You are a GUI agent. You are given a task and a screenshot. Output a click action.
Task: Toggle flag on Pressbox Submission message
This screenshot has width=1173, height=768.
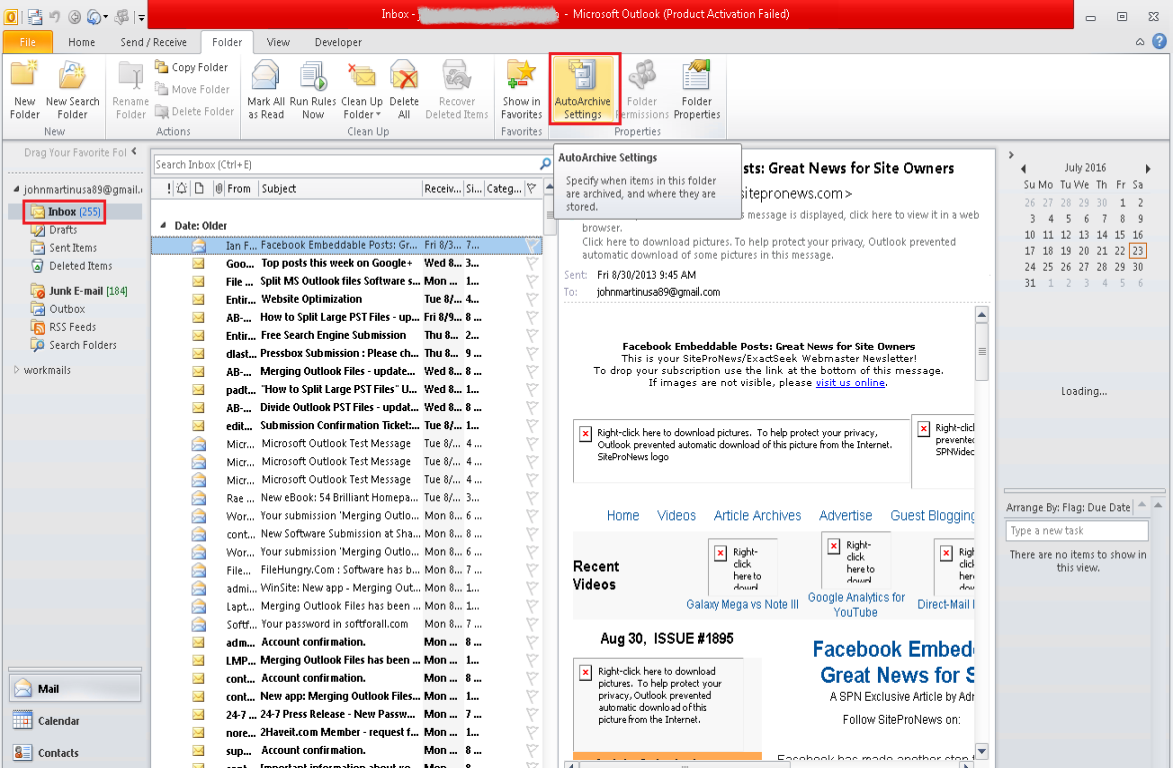pos(532,354)
